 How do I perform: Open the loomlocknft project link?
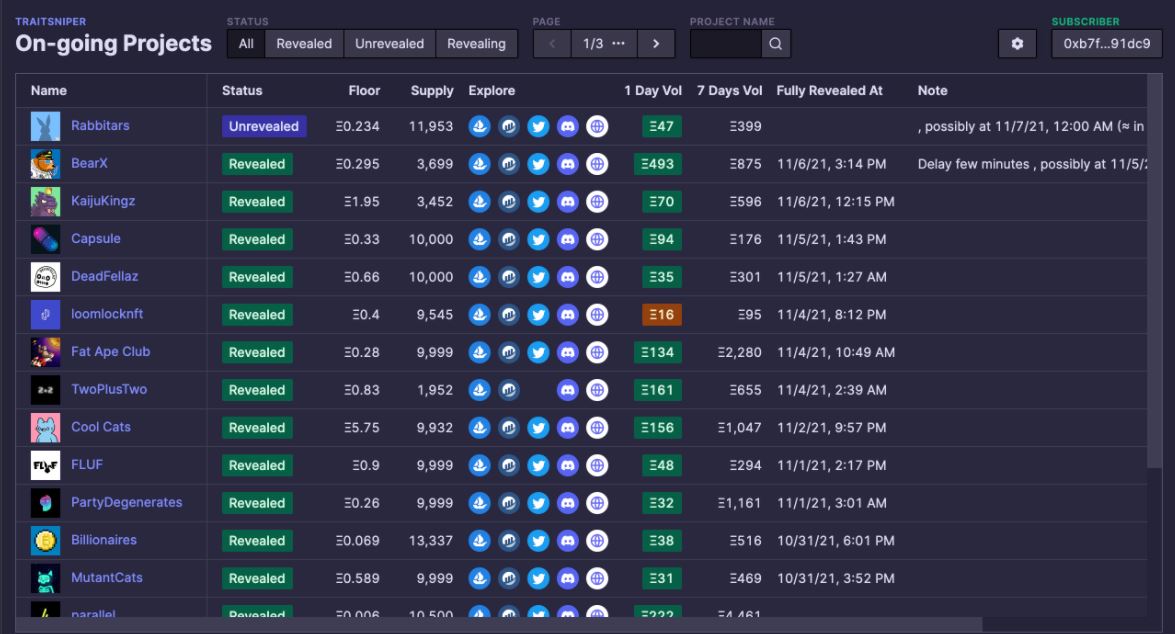pyautogui.click(x=107, y=314)
